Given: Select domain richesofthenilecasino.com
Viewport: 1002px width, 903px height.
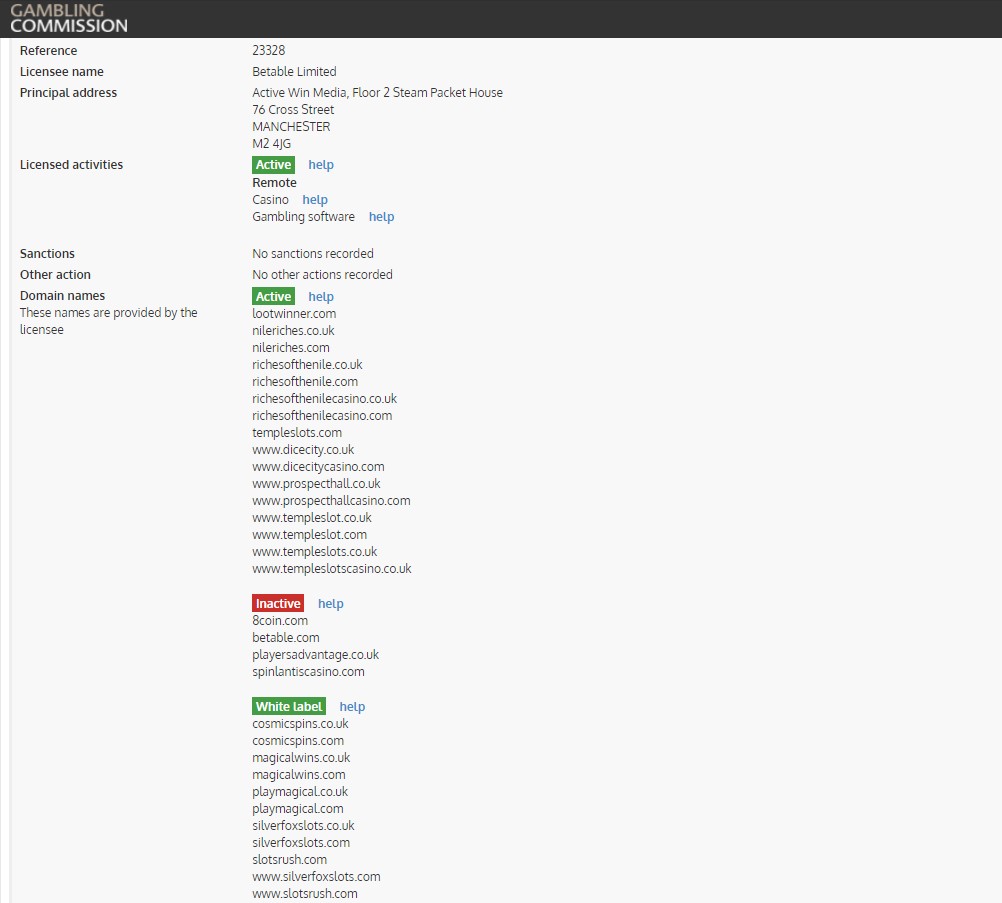Looking at the screenshot, I should point(322,416).
